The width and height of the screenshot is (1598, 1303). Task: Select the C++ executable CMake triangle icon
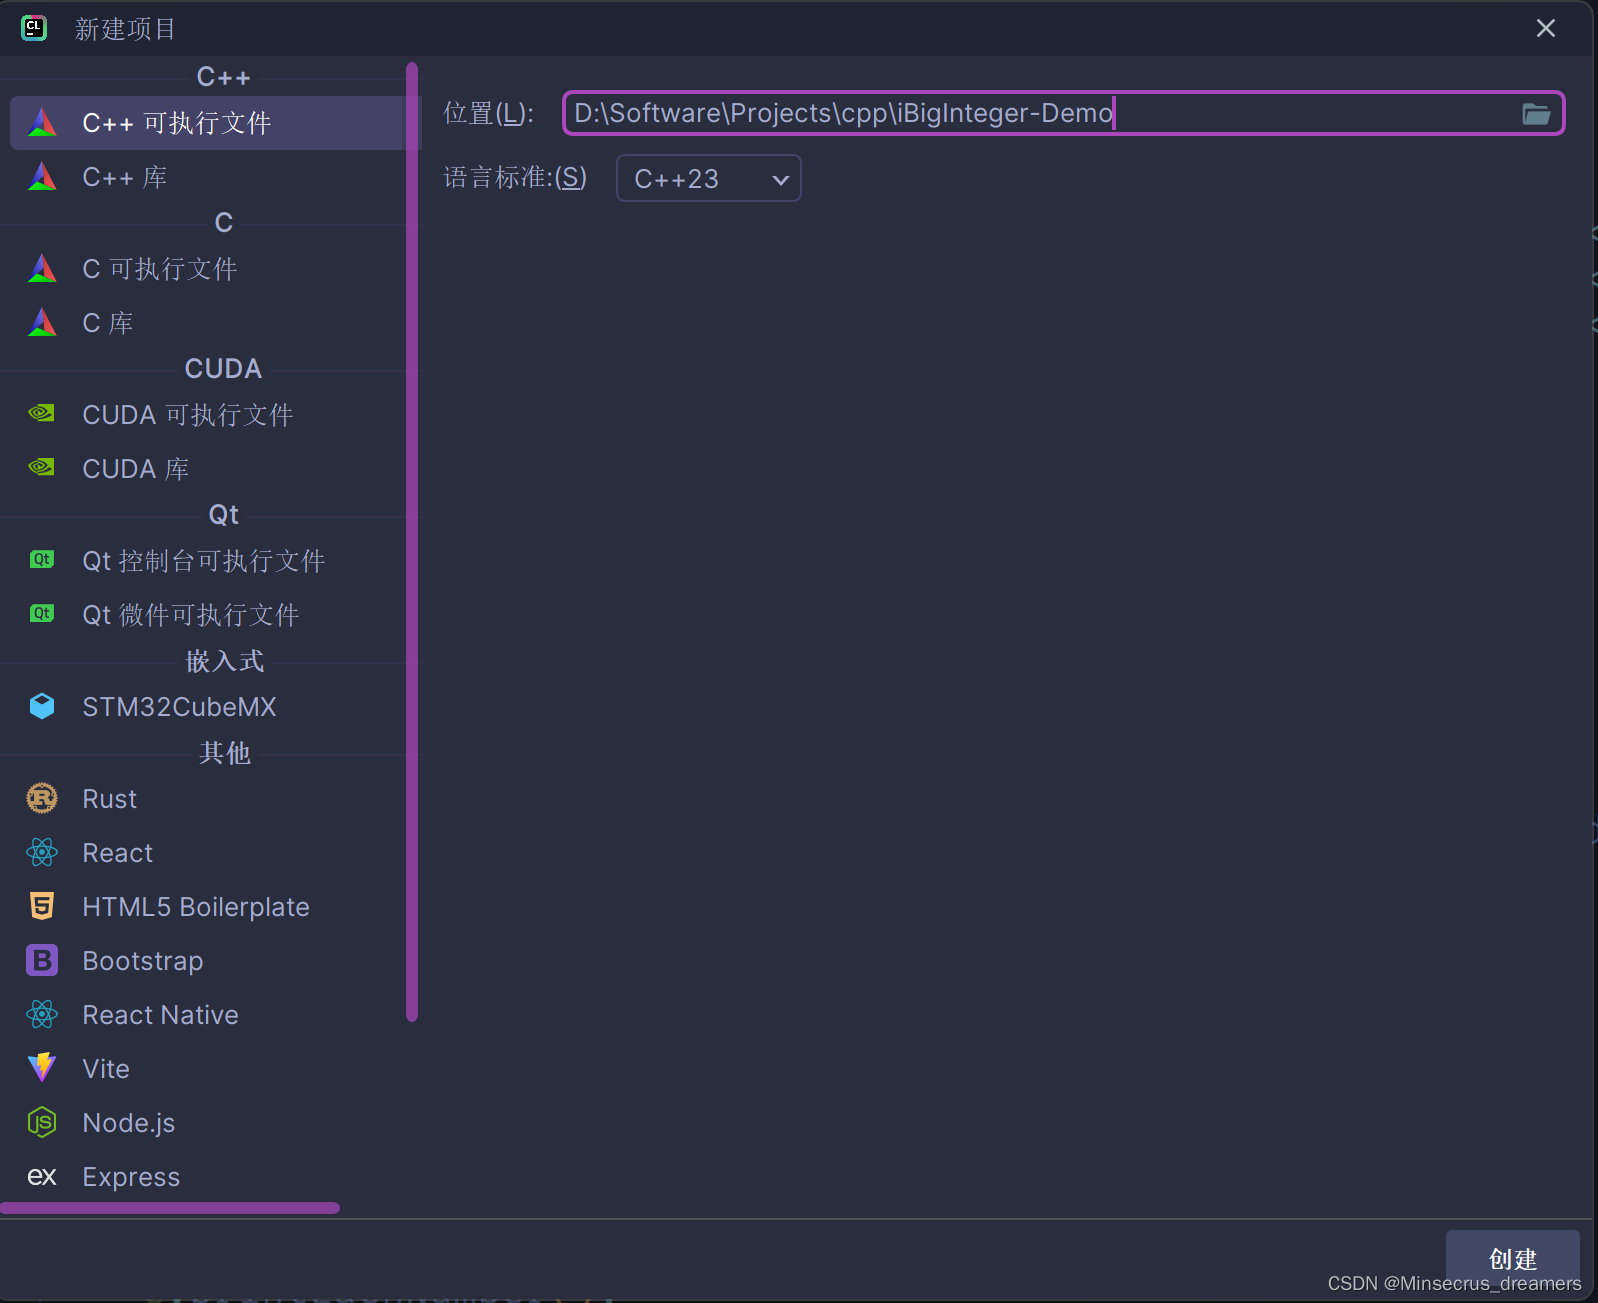point(42,122)
